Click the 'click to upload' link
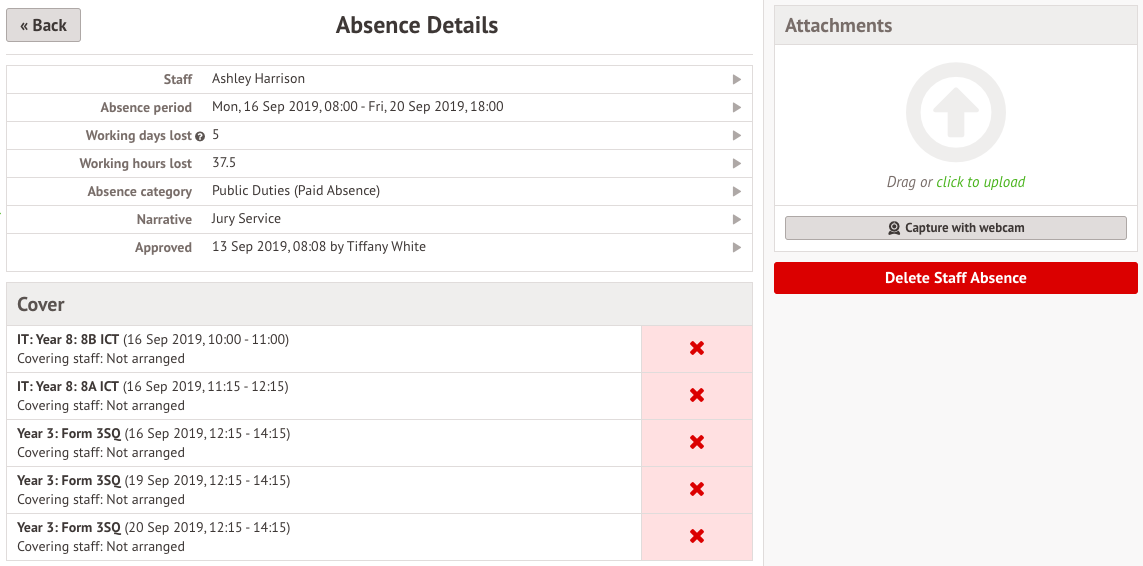This screenshot has width=1143, height=566. click(980, 182)
